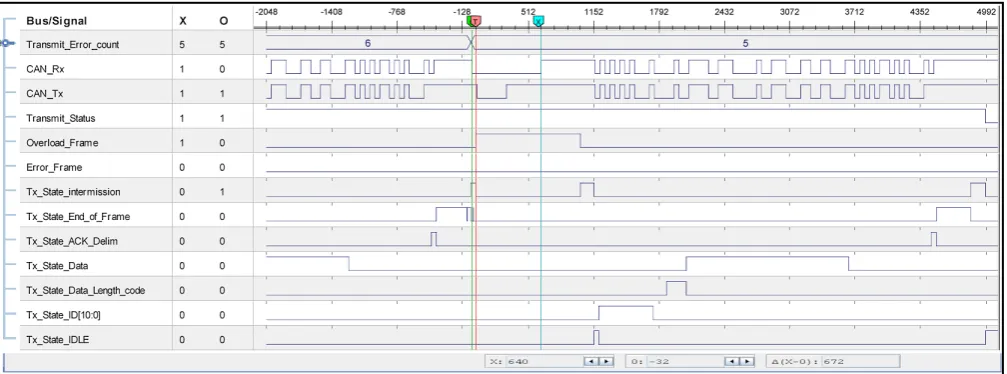Viewport: 1007px width, 374px height.
Task: Select the Transmit_Status signal
Action: point(60,118)
